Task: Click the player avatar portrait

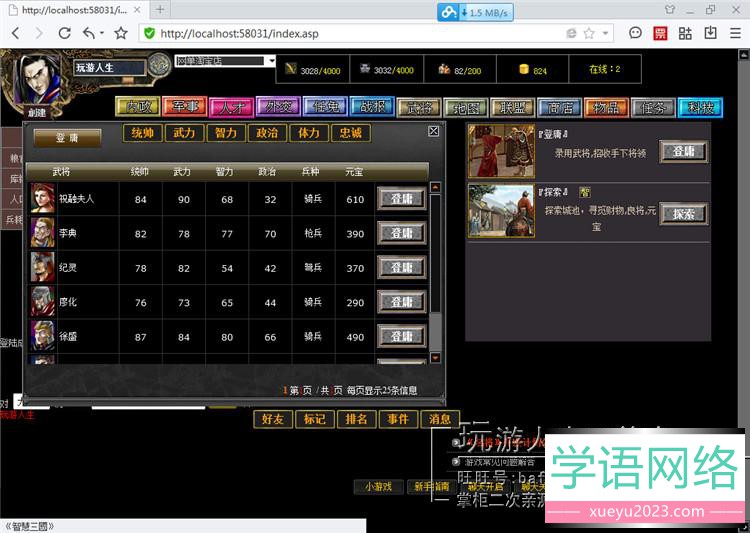Action: pos(38,78)
